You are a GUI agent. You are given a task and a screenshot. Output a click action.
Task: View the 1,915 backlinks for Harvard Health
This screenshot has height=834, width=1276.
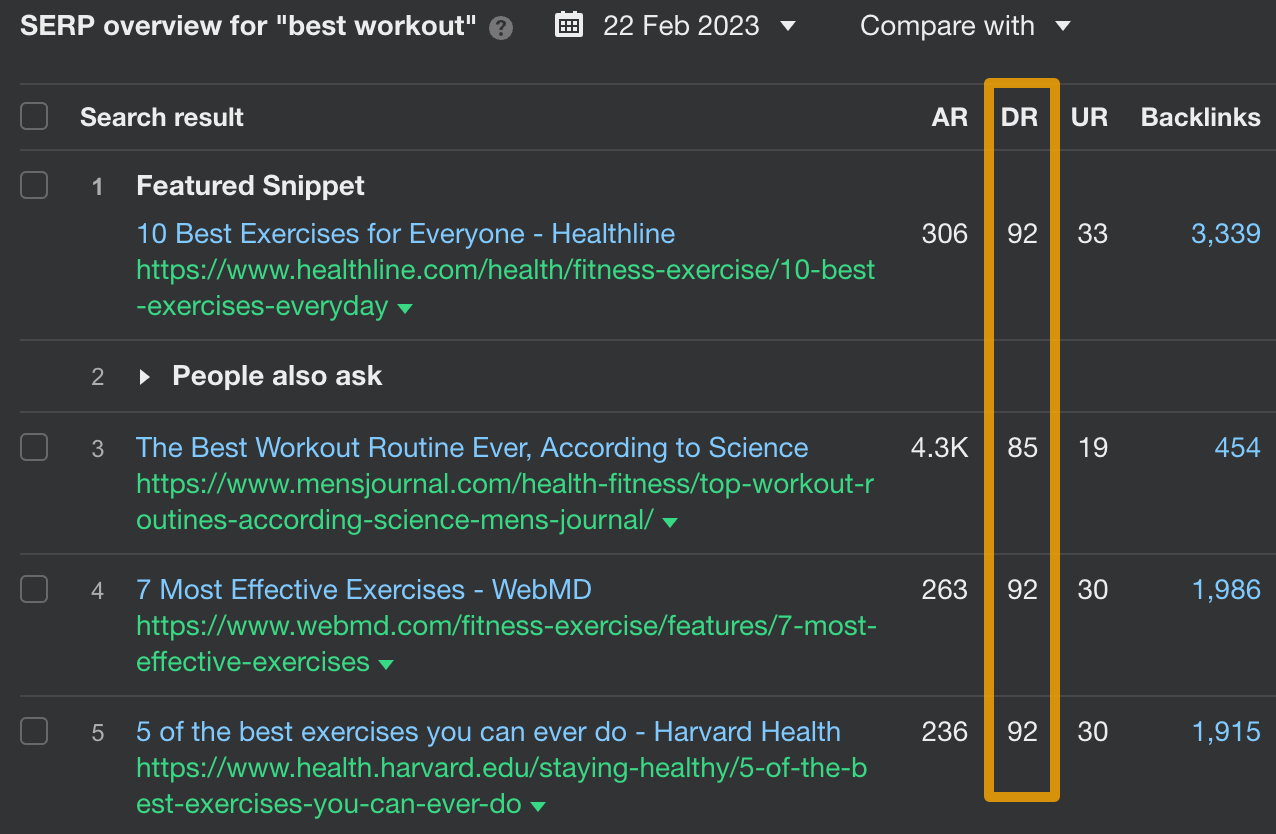click(1226, 732)
